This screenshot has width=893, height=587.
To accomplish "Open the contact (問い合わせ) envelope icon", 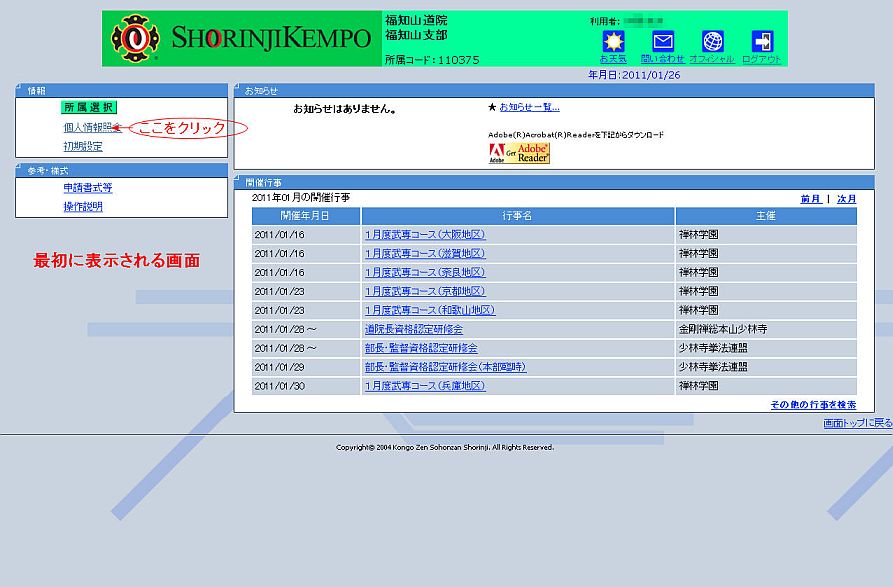I will click(662, 42).
